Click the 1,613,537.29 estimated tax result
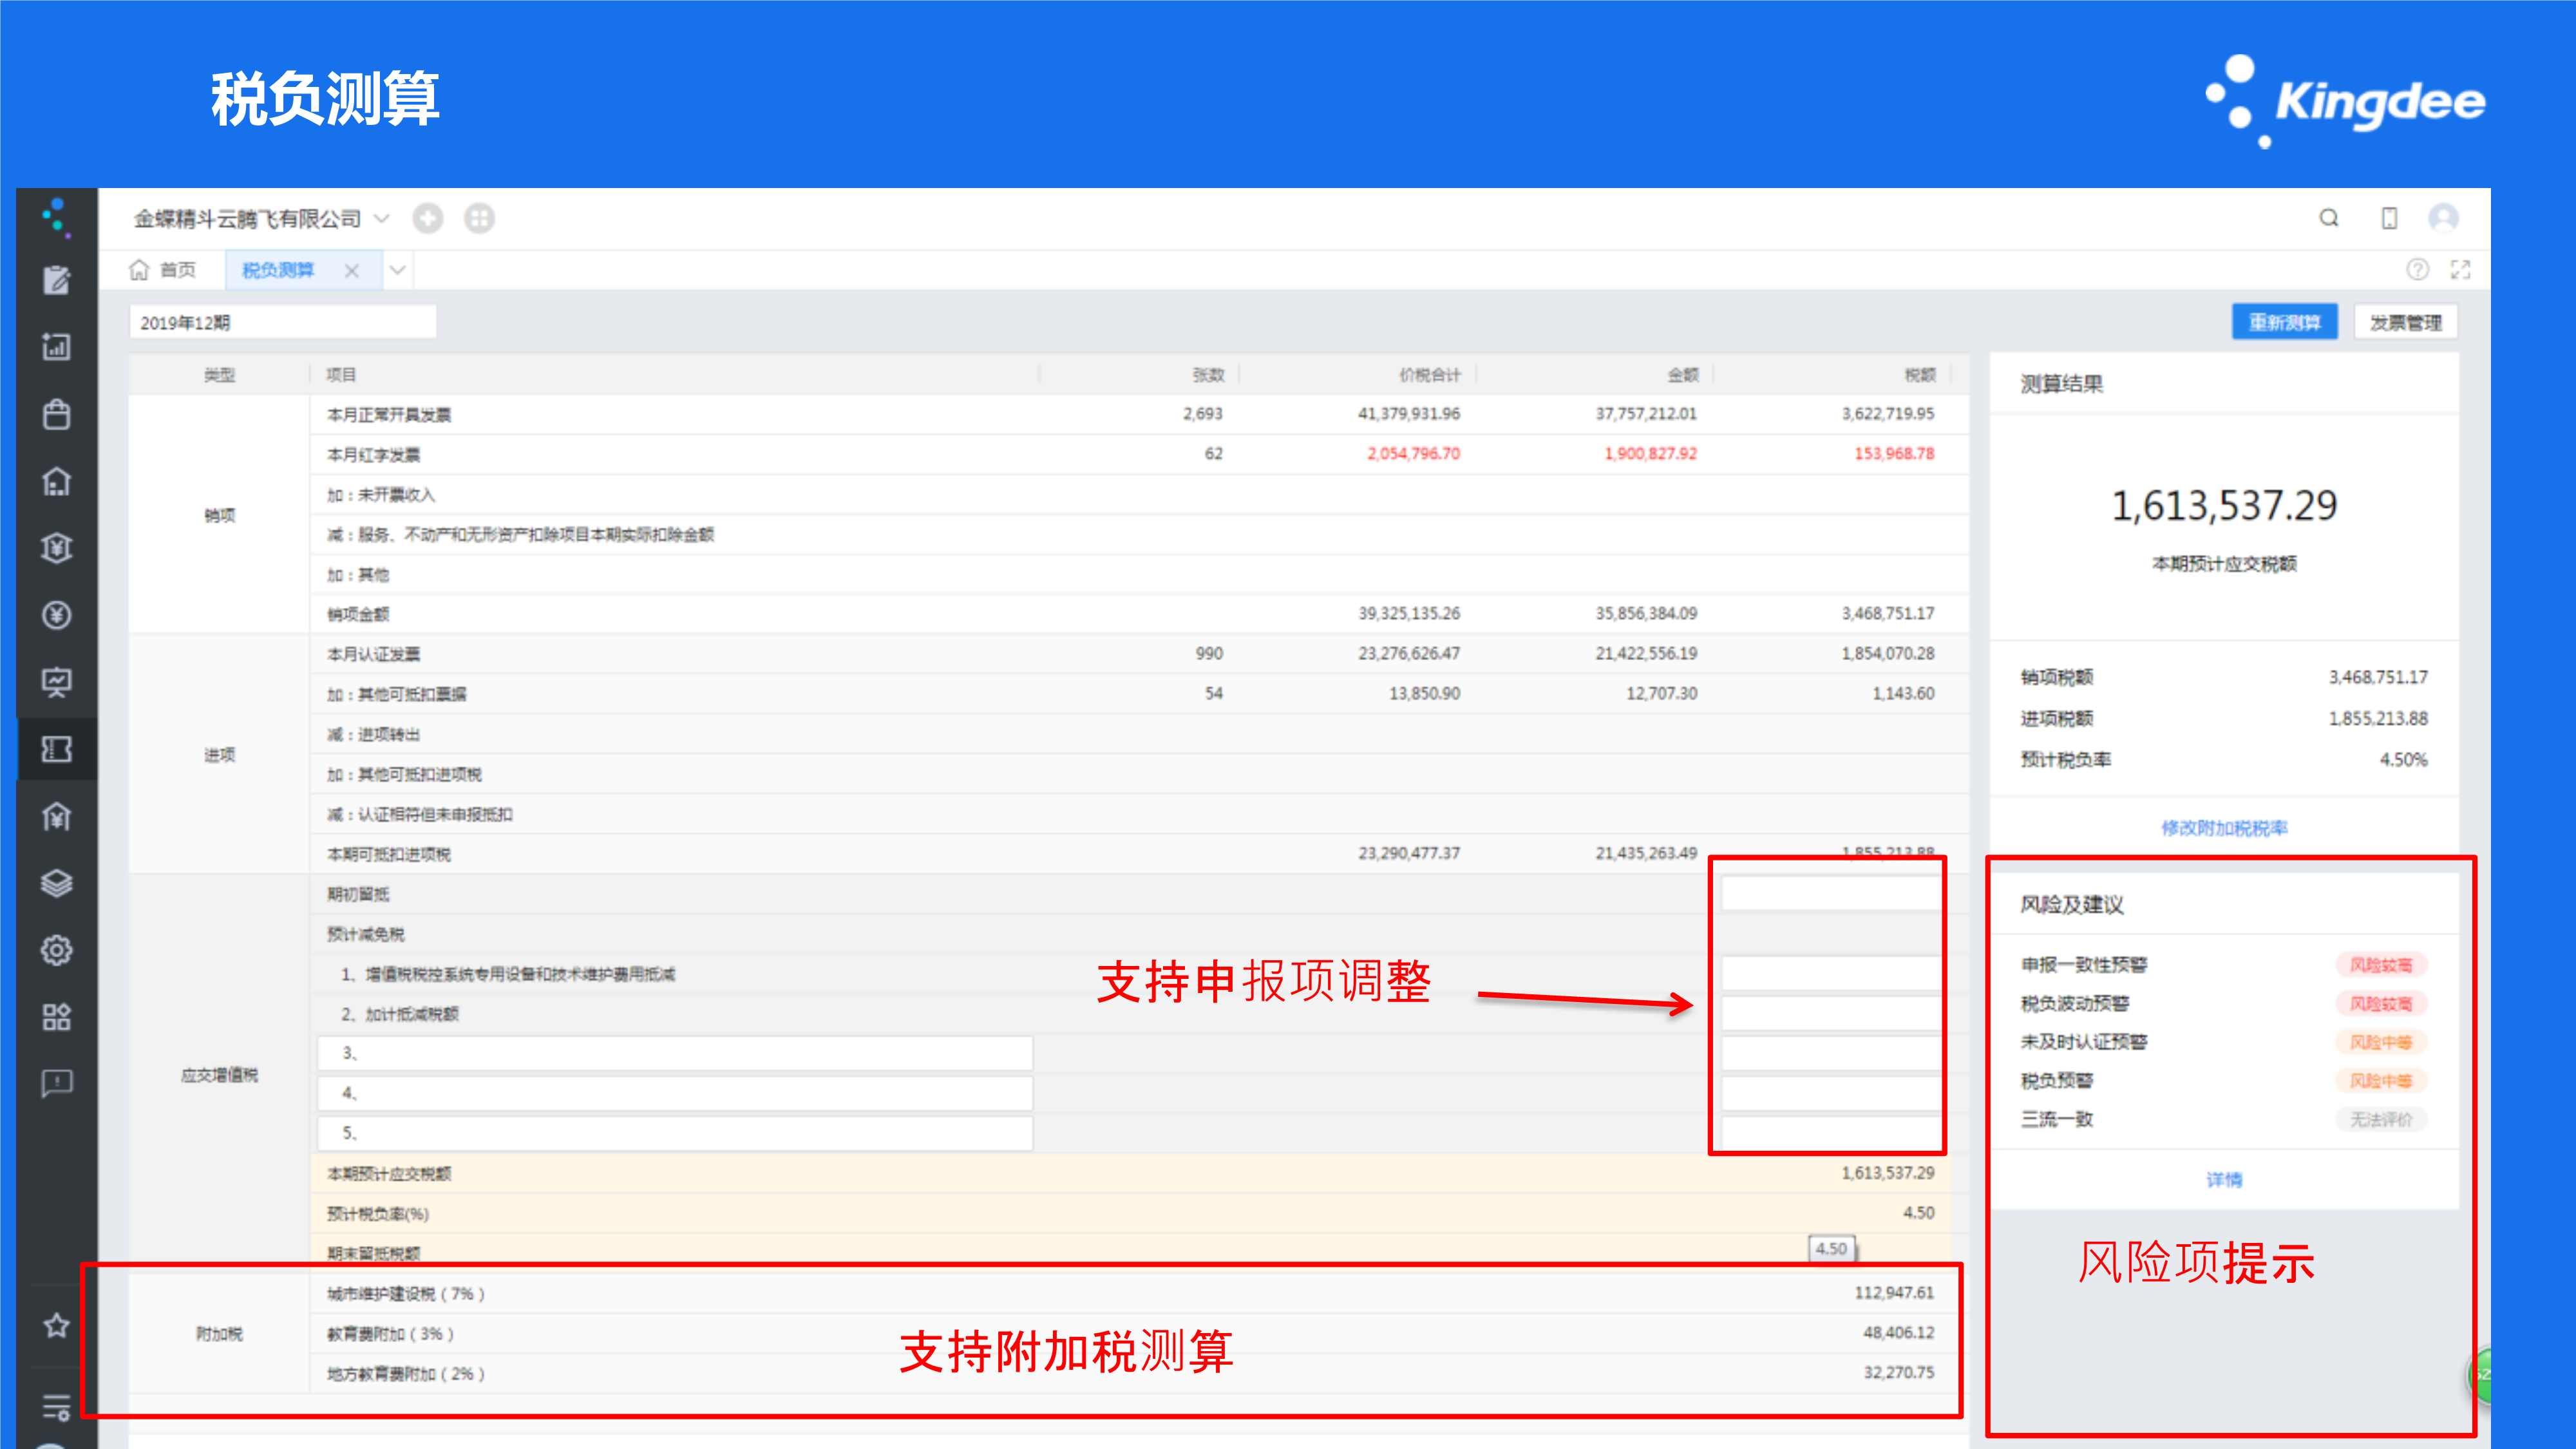This screenshot has height=1449, width=2576. [2224, 505]
